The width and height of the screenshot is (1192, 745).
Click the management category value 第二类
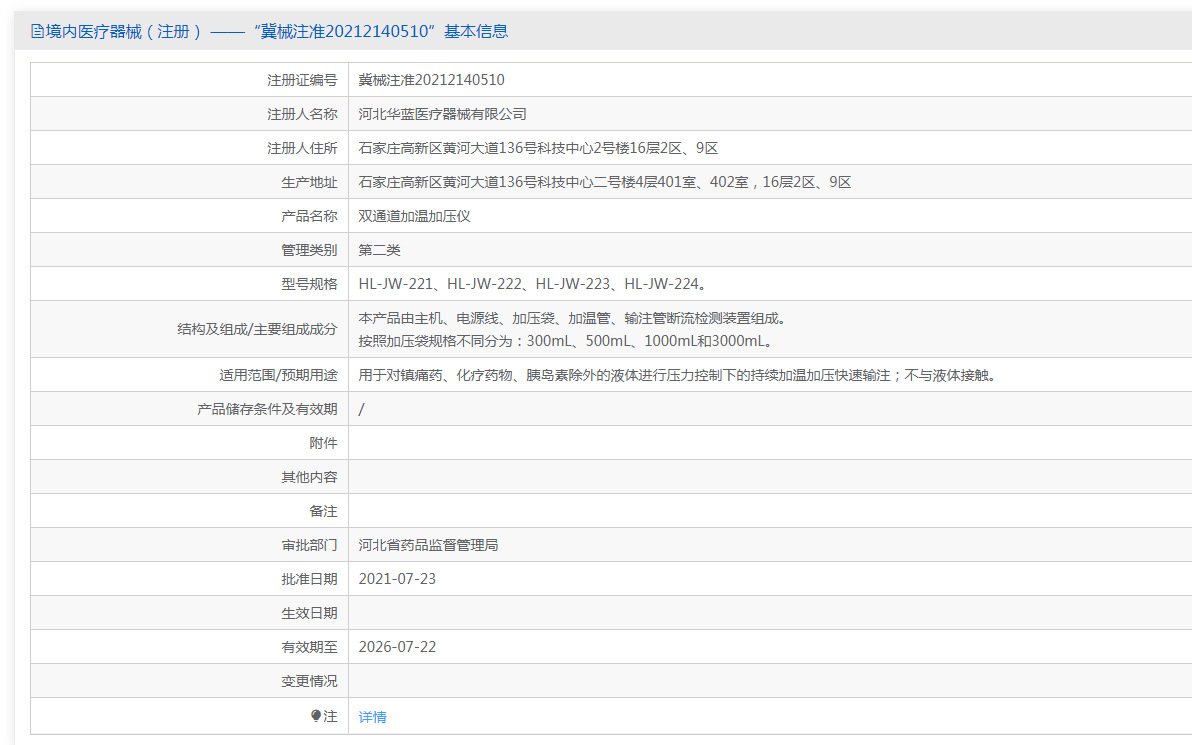tap(379, 250)
